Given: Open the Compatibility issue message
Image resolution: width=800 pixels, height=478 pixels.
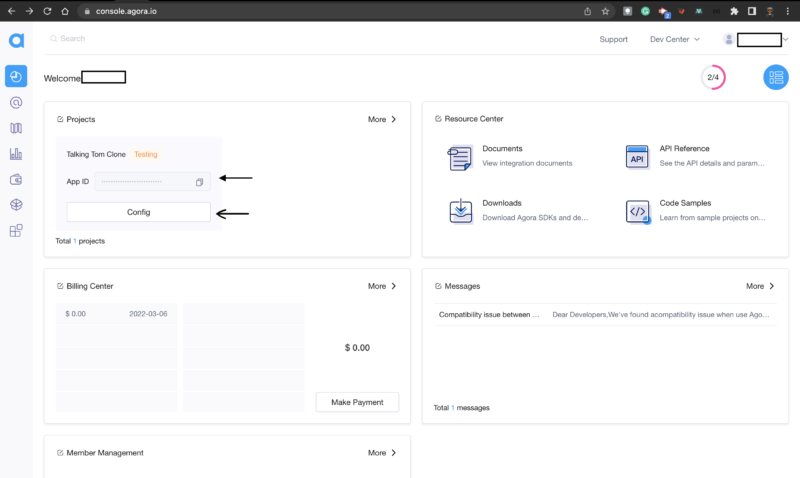Looking at the screenshot, I should click(490, 315).
